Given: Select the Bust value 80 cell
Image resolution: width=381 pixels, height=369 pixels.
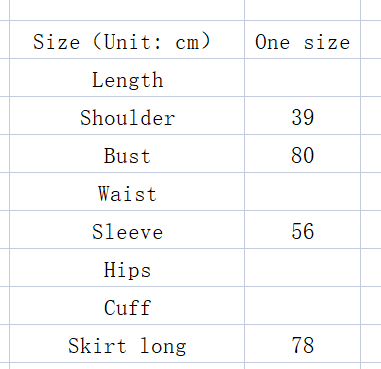Looking at the screenshot, I should click(x=302, y=154).
